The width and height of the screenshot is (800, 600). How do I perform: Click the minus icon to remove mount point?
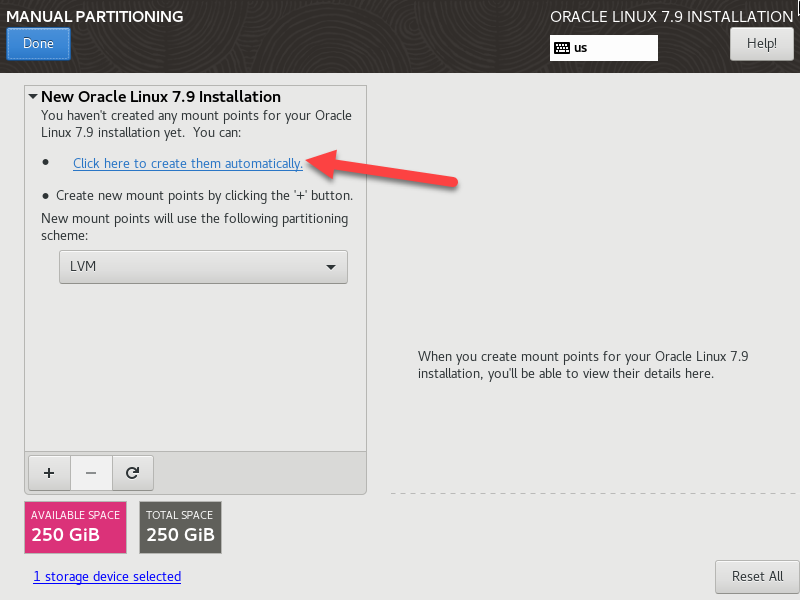(x=91, y=472)
